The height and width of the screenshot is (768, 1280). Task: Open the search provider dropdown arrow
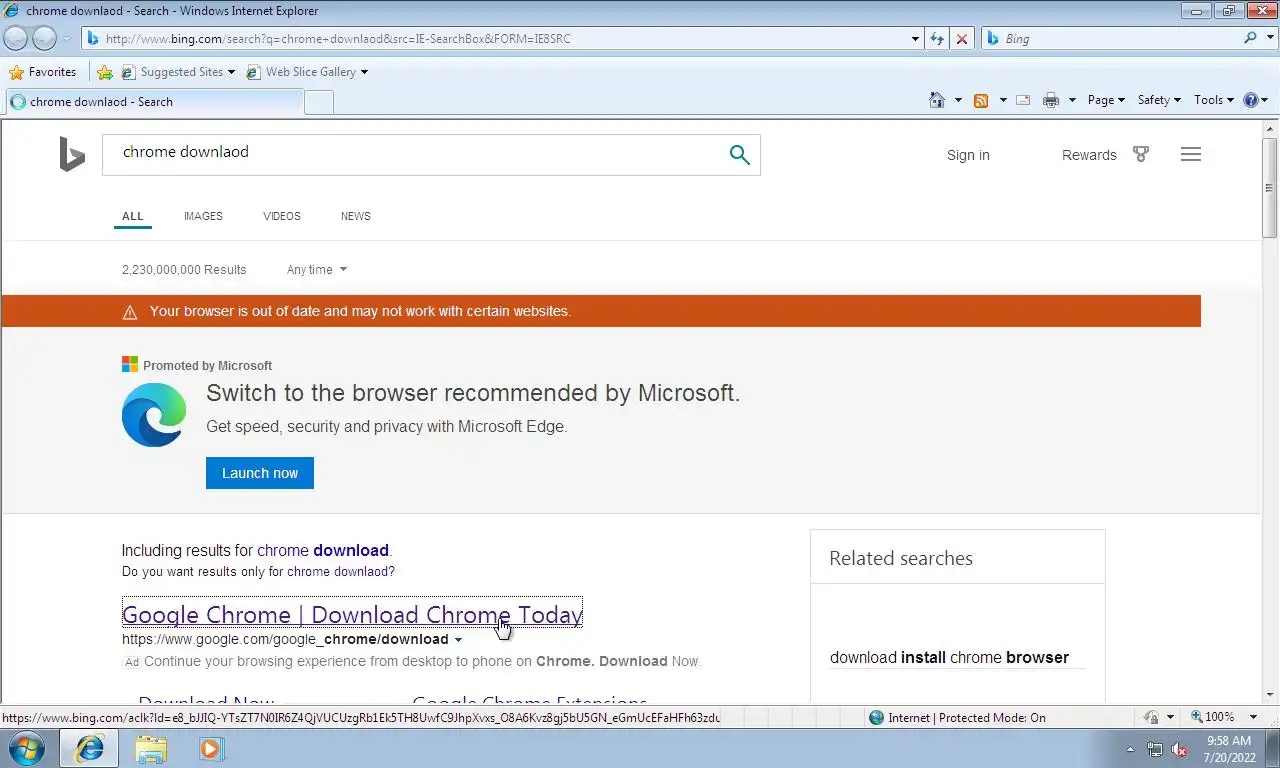tap(1269, 39)
